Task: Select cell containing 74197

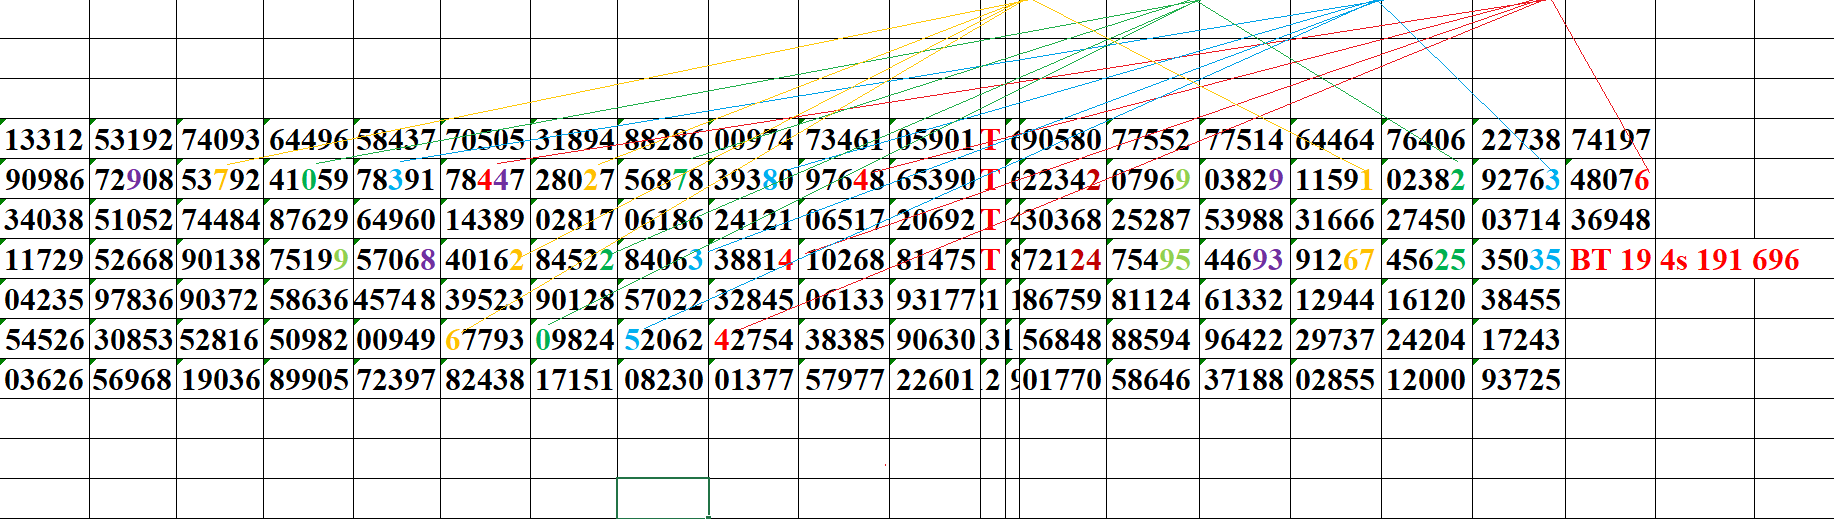Action: pos(1610,139)
